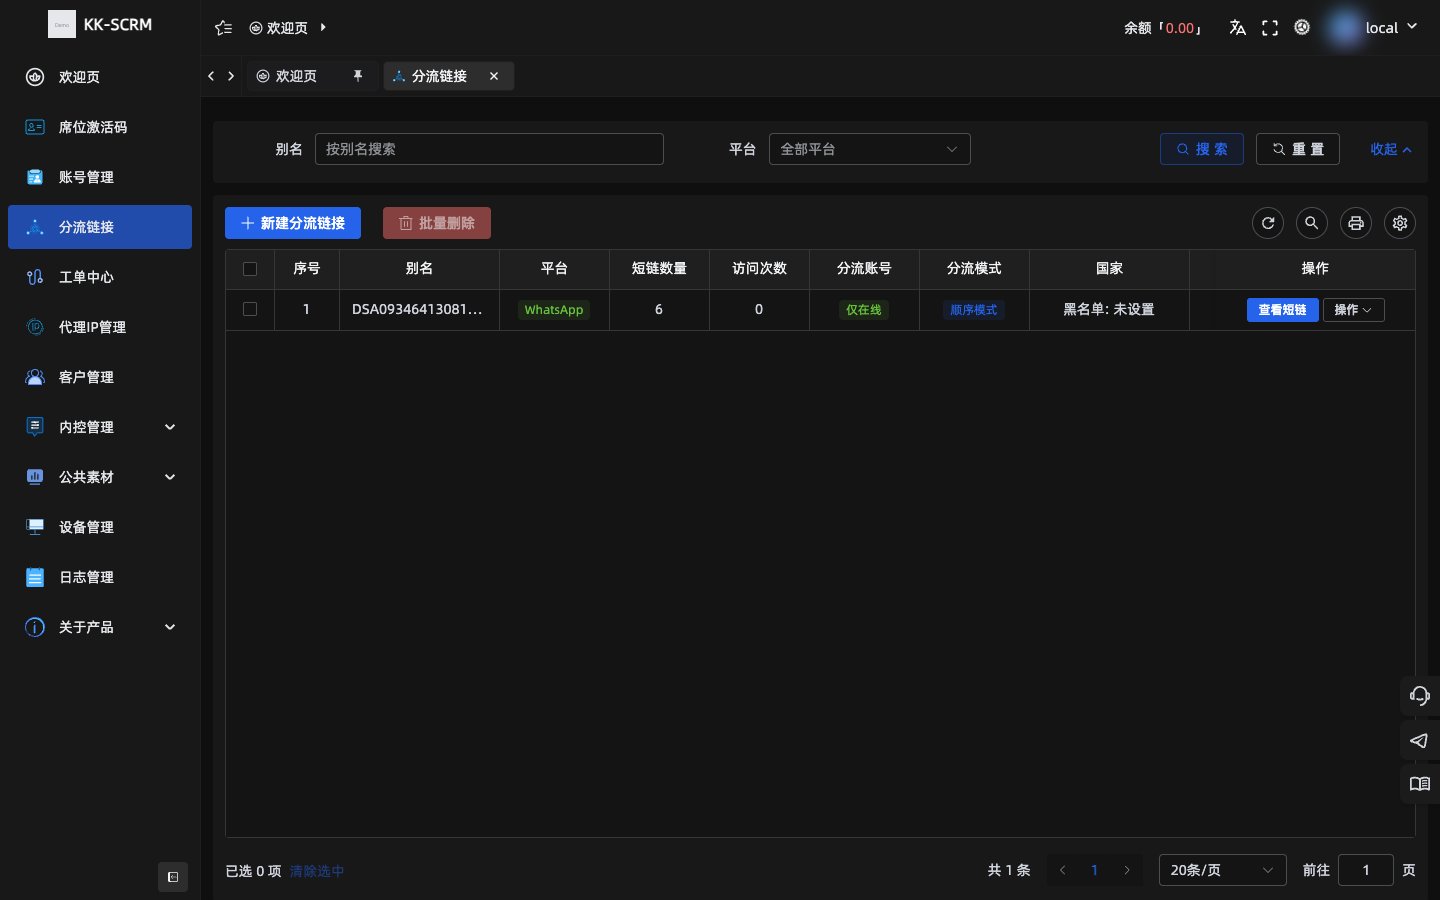The width and height of the screenshot is (1440, 900).
Task: Click 新建分流链接 button
Action: tap(293, 223)
